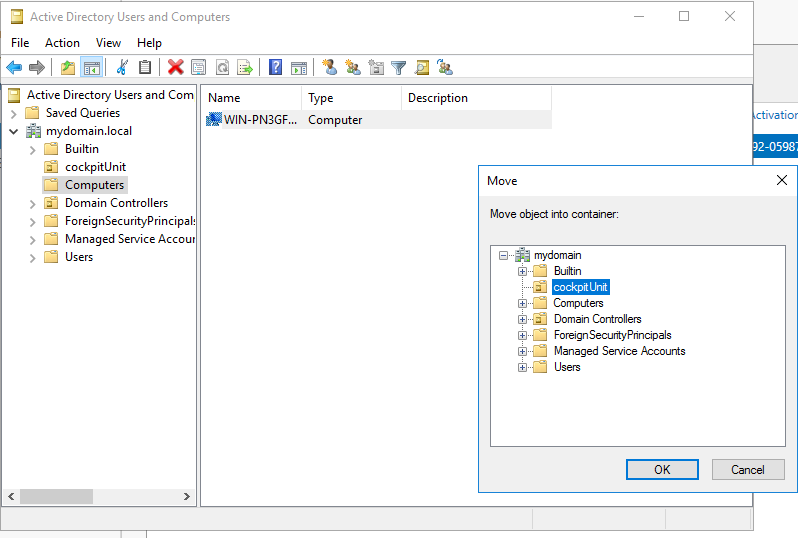
Task: Expand Saved Queries in the left tree
Action: 14,114
